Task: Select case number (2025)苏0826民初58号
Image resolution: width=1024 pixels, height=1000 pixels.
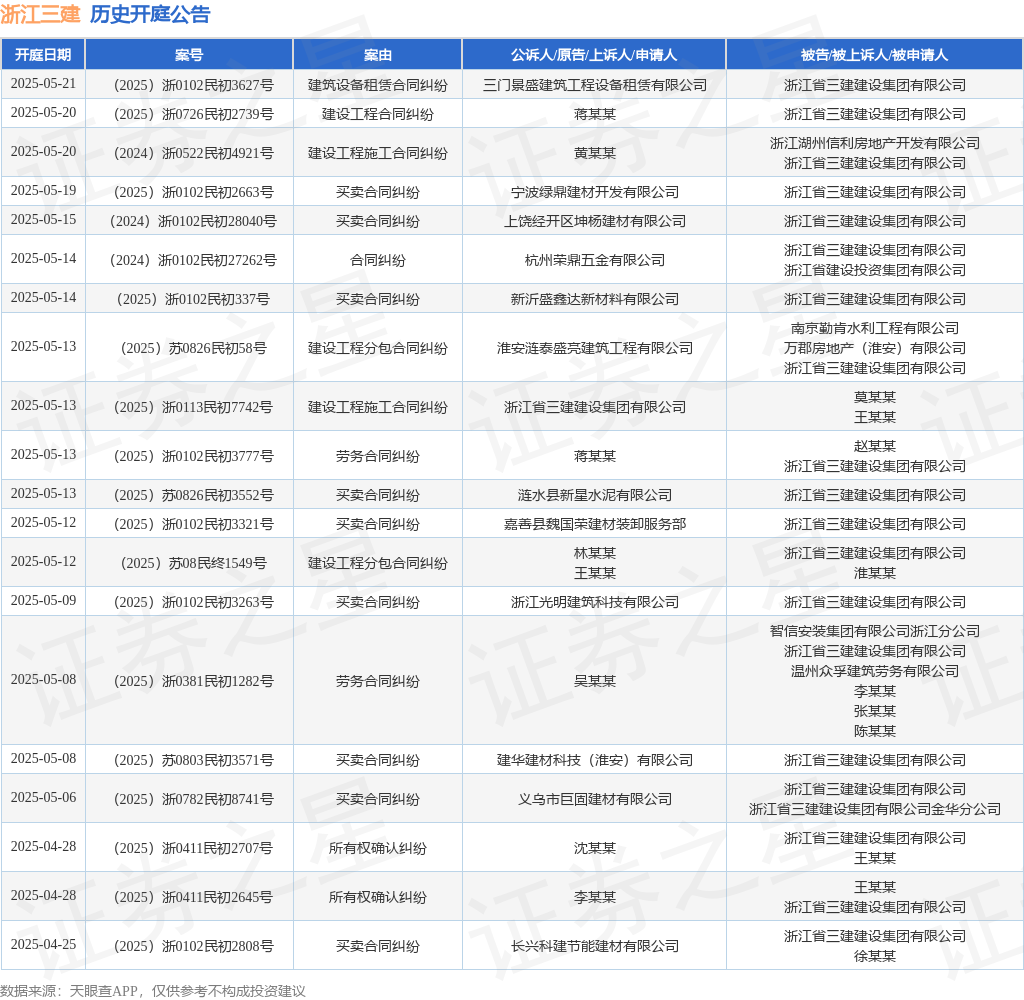Action: click(x=193, y=349)
